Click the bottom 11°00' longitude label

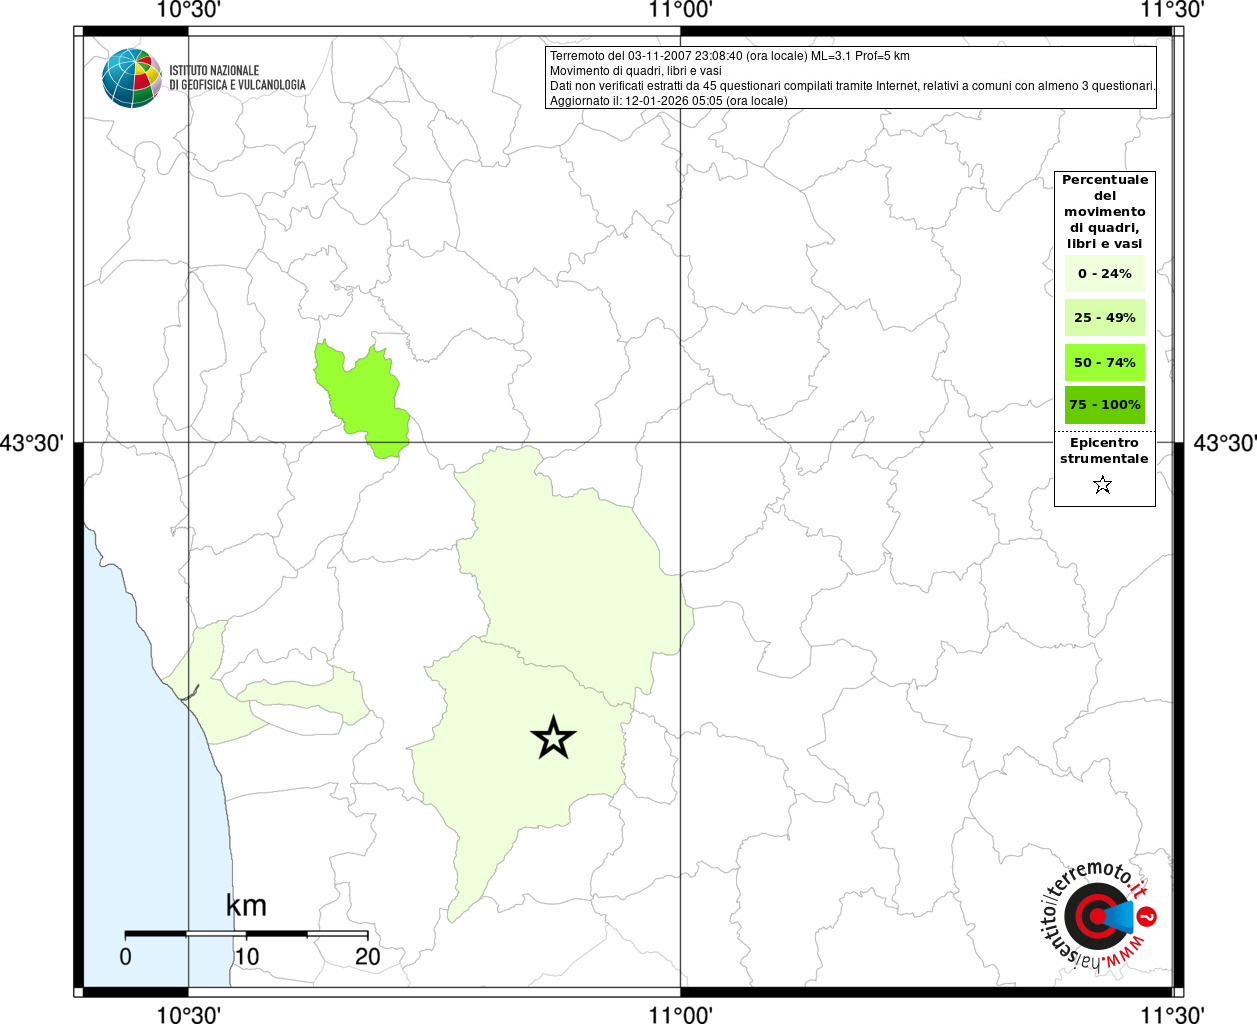(680, 1014)
